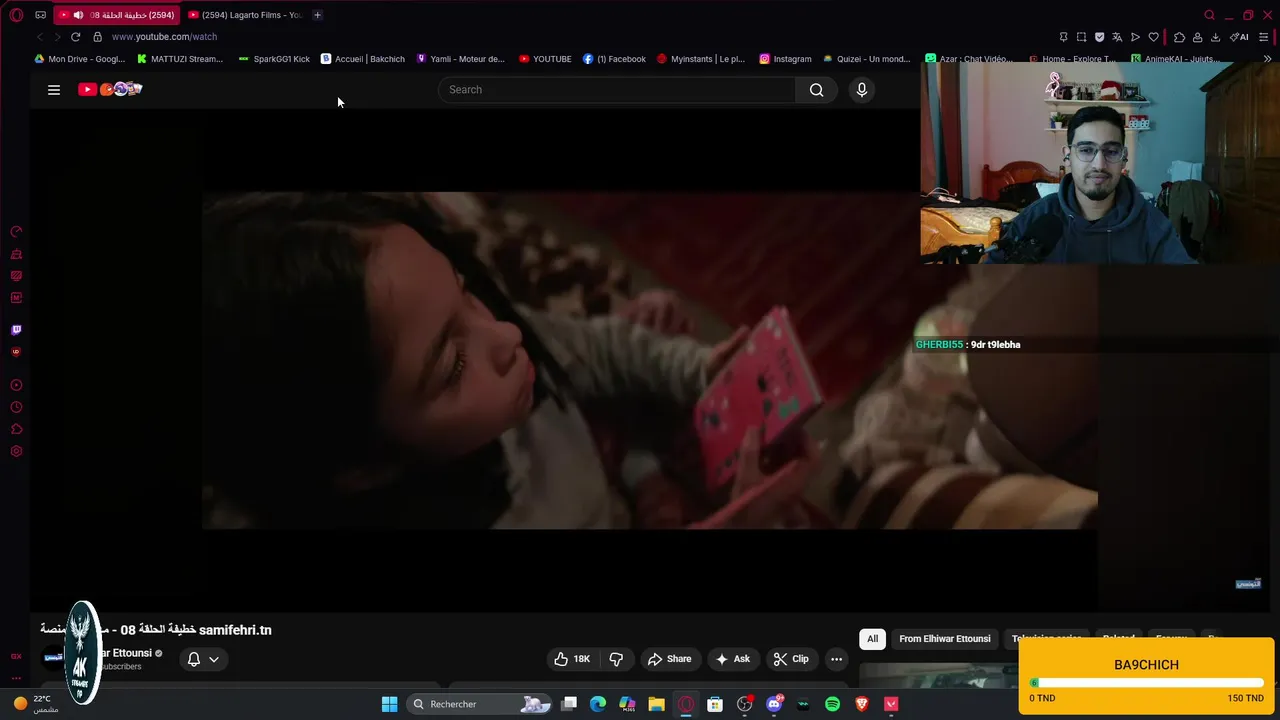Click the taskbar Rechercher search box
The image size is (1280, 720).
pyautogui.click(x=481, y=704)
